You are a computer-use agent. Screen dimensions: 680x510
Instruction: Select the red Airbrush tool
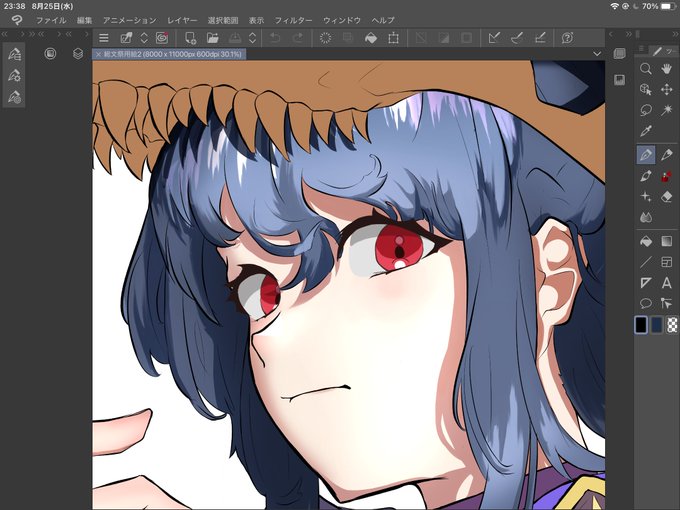pos(667,176)
